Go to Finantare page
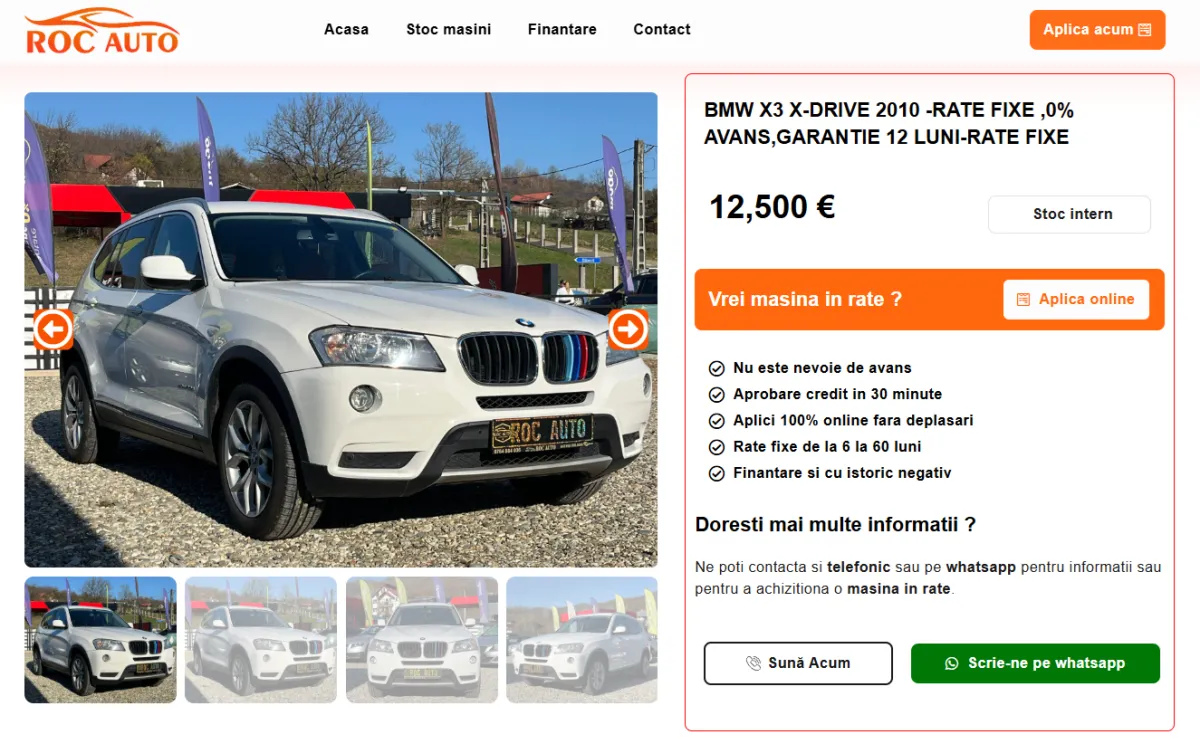Screen dimensions: 1200x744 562,29
